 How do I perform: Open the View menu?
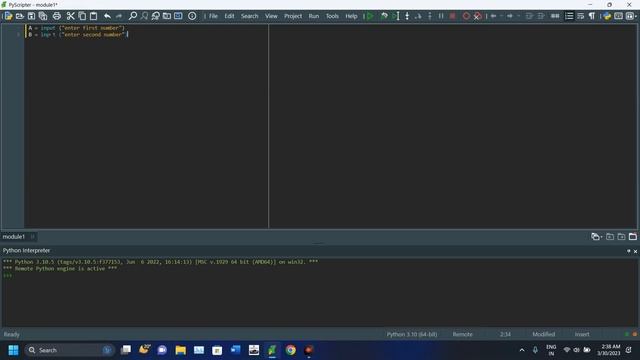tap(271, 16)
